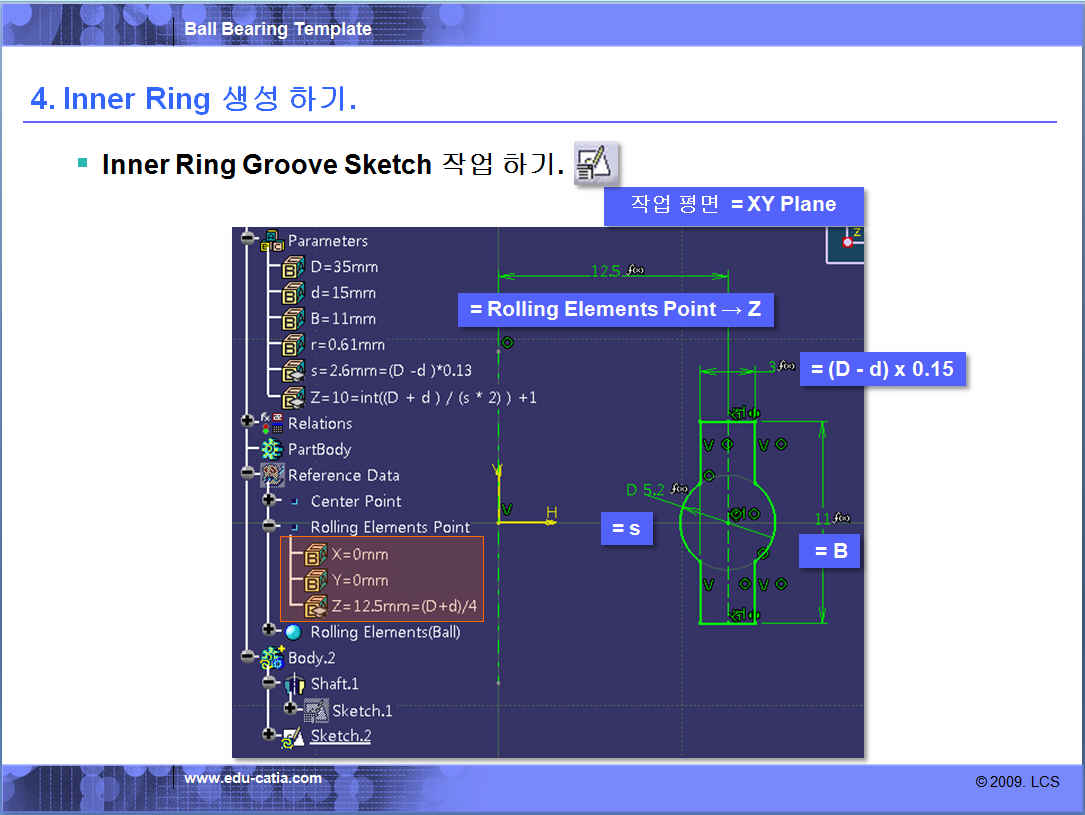The width and height of the screenshot is (1085, 815).
Task: Click the D 5.2 diameter dimension
Action: point(646,490)
